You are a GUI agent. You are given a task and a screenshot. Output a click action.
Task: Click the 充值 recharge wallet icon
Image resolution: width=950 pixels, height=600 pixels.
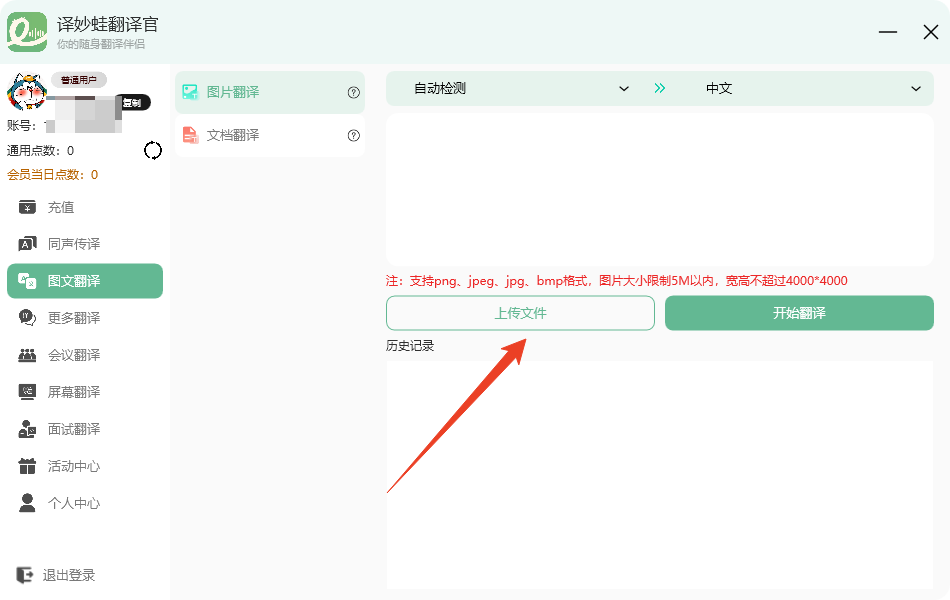(x=28, y=207)
